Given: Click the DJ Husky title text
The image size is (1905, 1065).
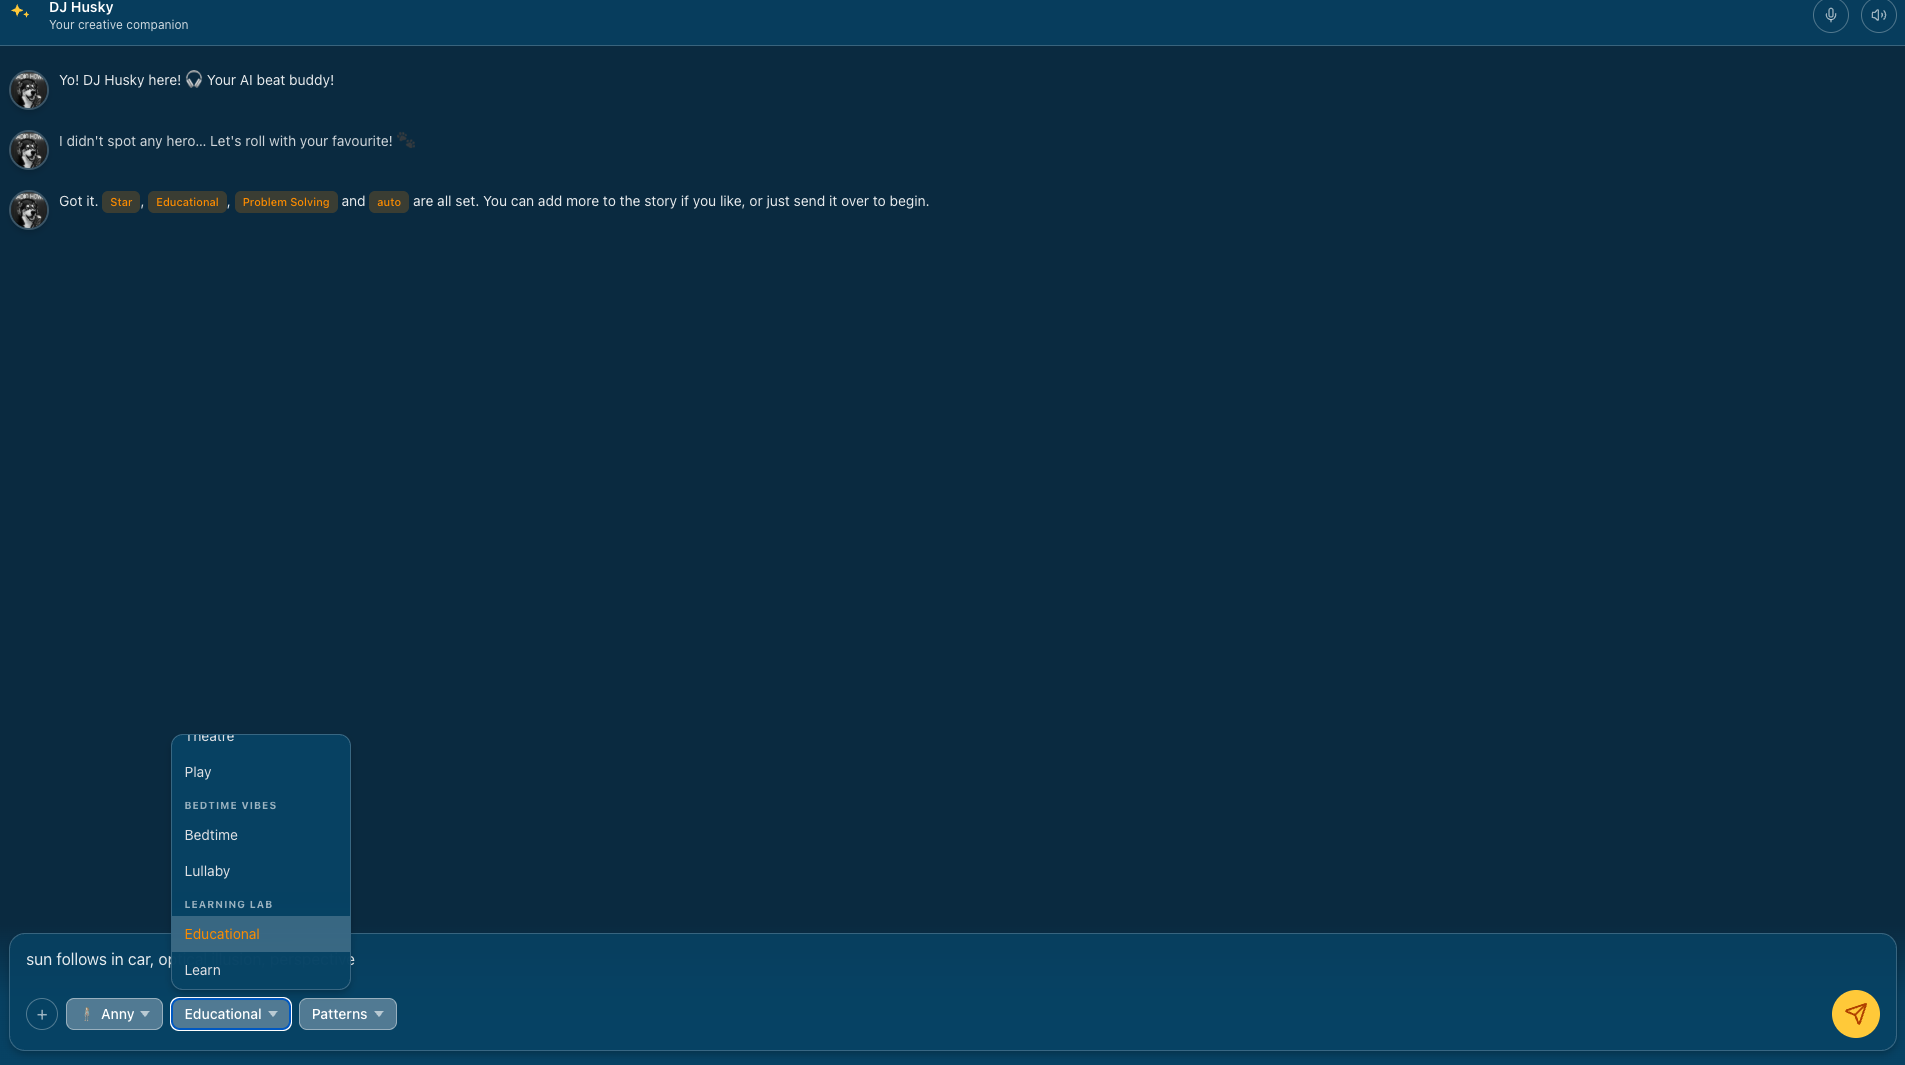Looking at the screenshot, I should 81,8.
